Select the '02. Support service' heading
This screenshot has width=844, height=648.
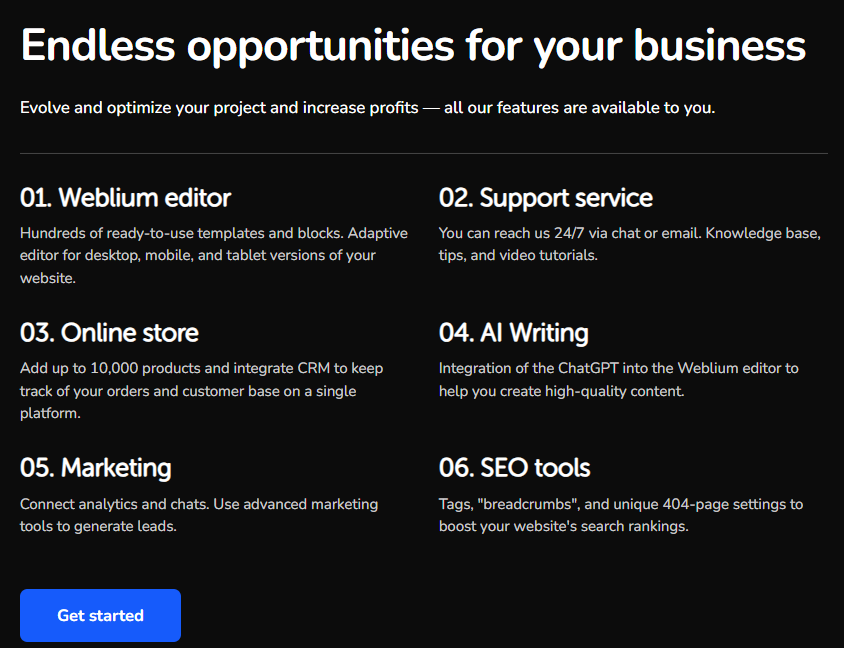point(546,198)
